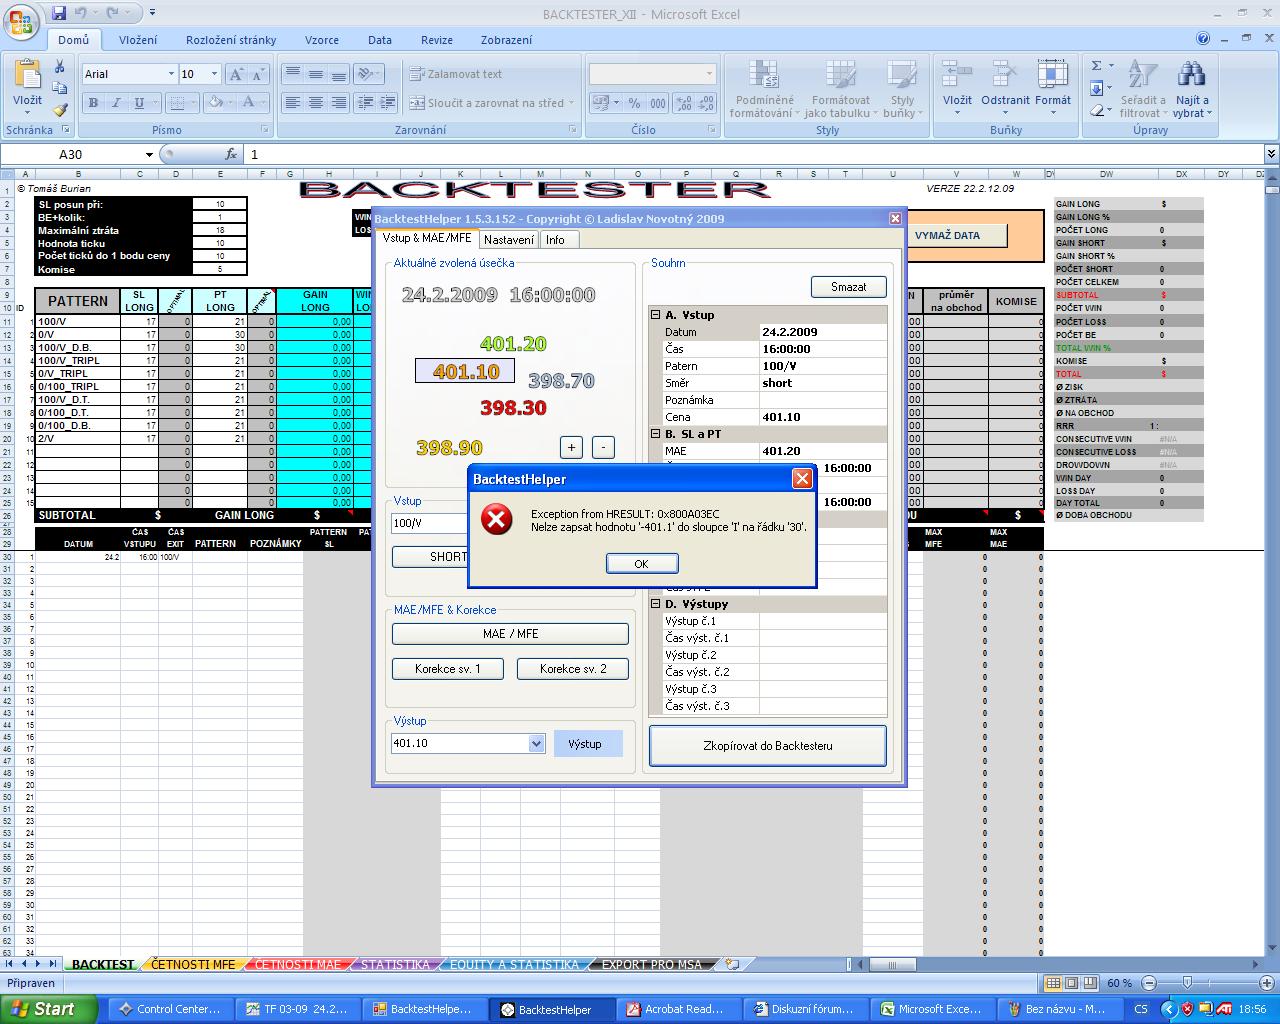The width and height of the screenshot is (1280, 1024).
Task: Open the Quick Access Toolbar customize arrow
Action: coord(152,13)
